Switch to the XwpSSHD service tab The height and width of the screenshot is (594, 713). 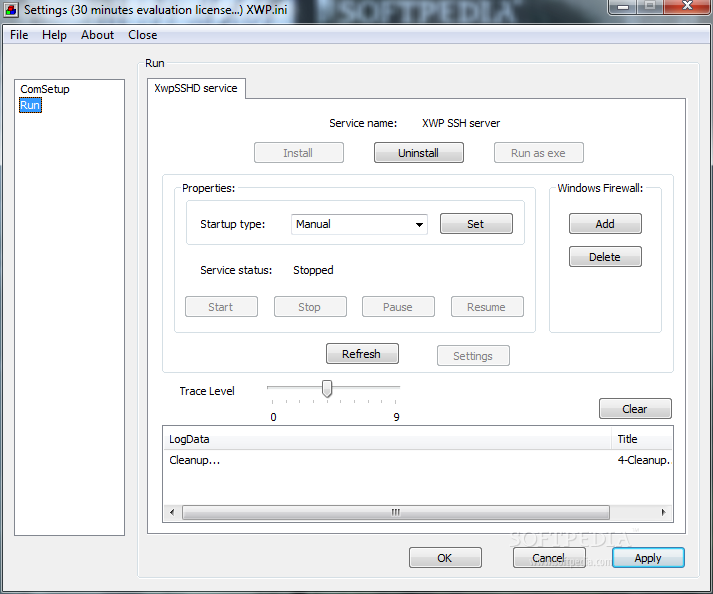[196, 88]
